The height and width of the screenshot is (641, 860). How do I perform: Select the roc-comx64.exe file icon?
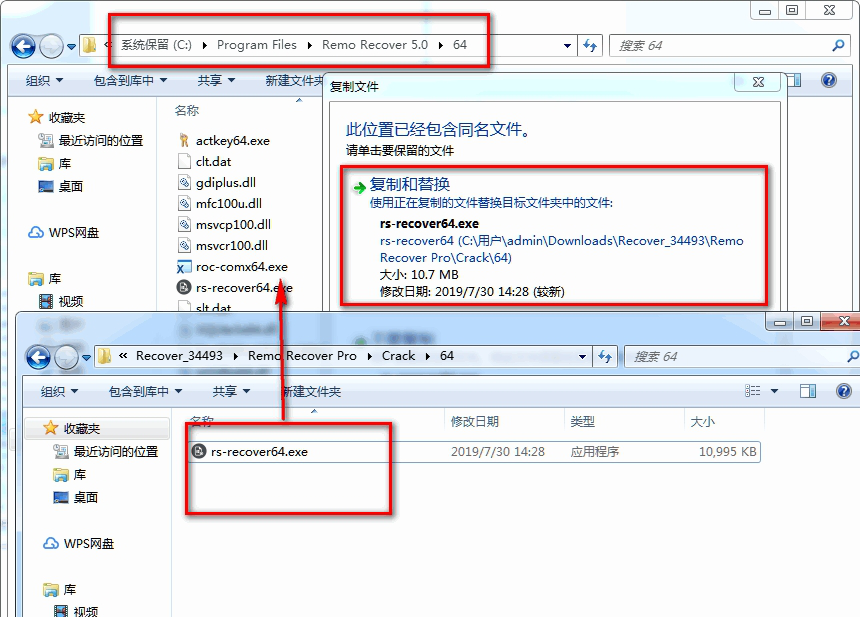tap(183, 267)
